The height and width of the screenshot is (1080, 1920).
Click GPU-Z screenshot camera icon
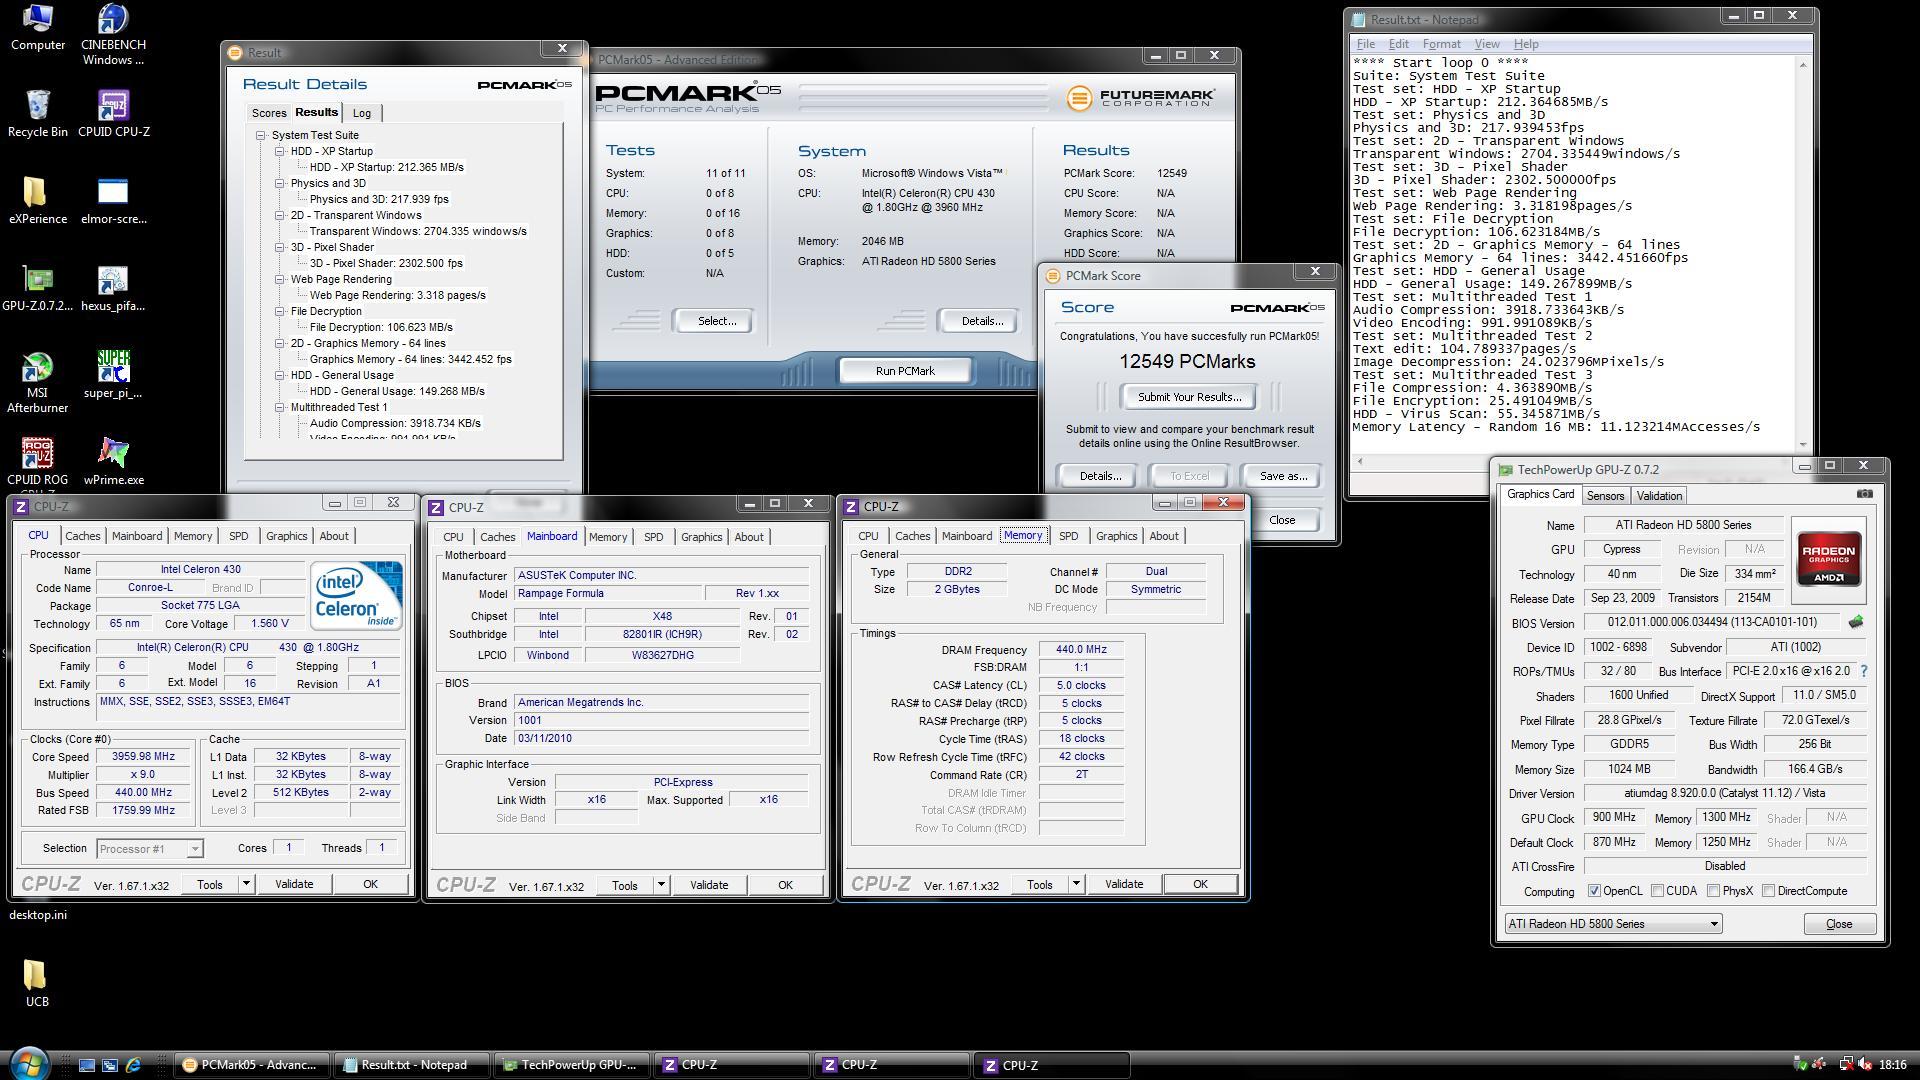(x=1864, y=494)
